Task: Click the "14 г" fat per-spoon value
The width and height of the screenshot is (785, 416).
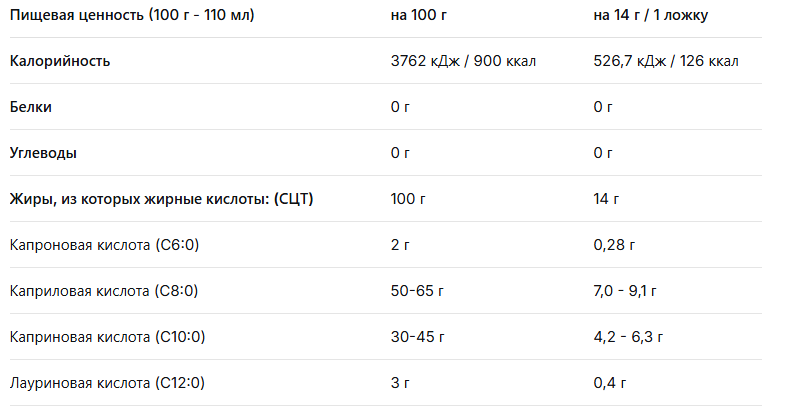Action: click(606, 199)
